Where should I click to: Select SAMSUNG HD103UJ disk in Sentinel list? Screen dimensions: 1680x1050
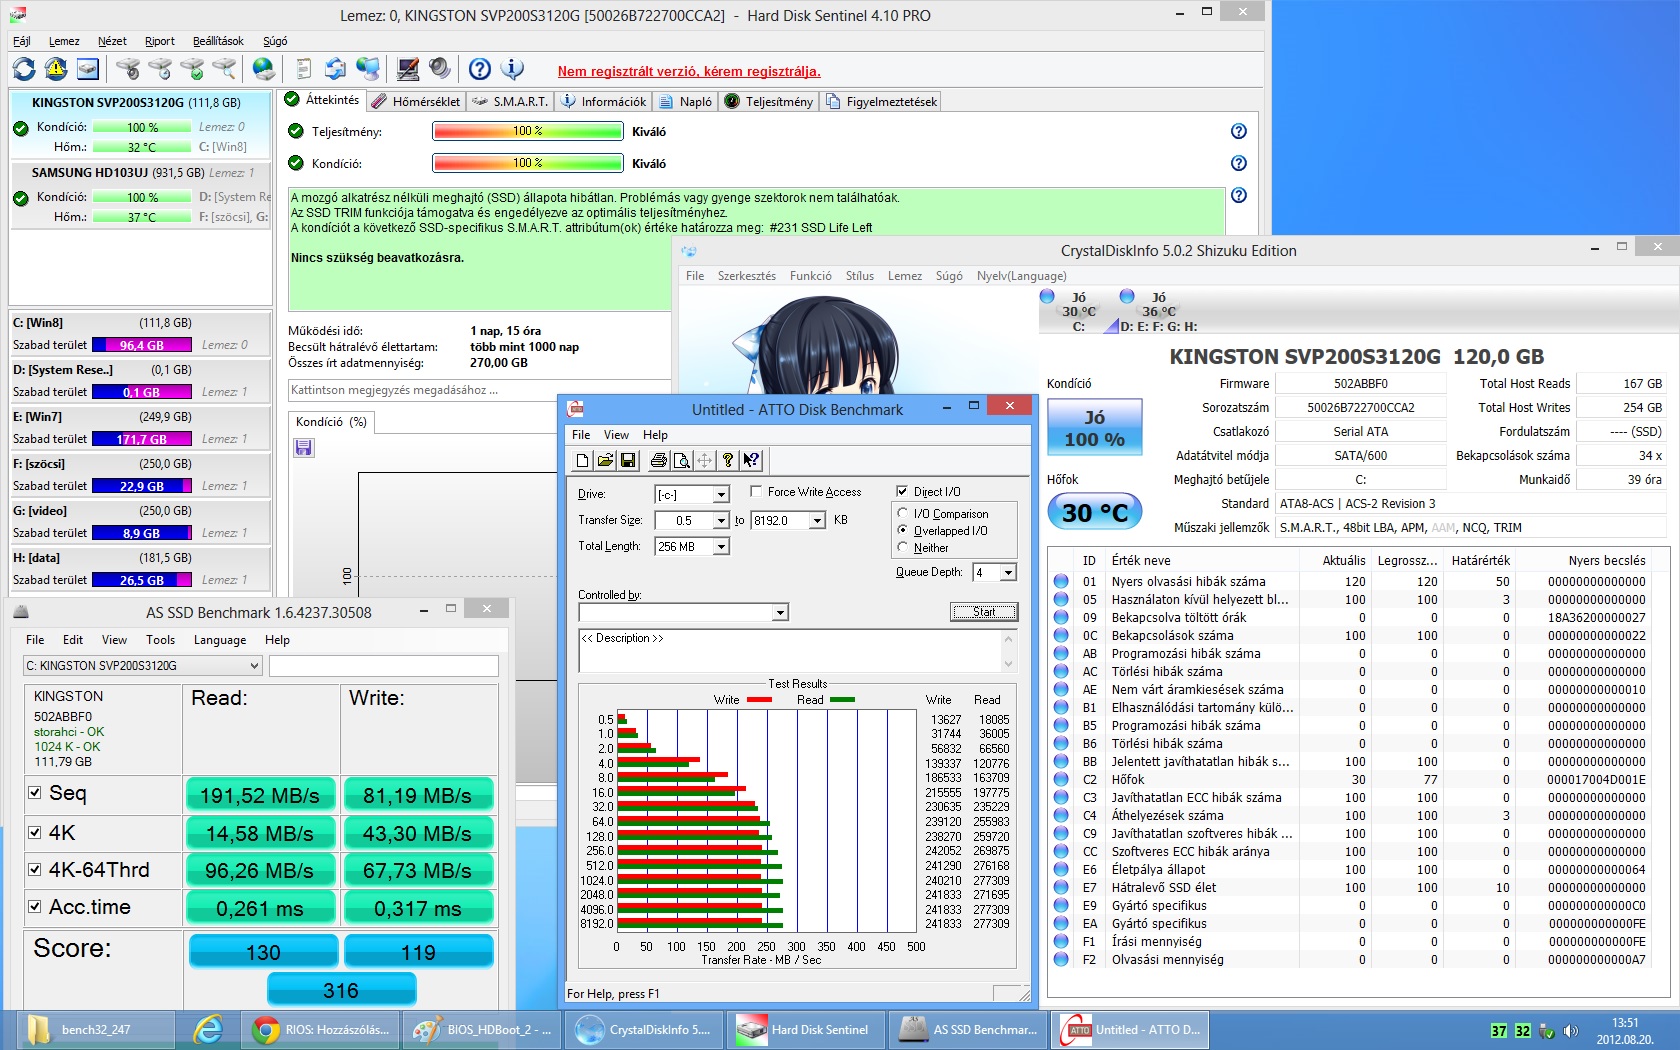coord(140,196)
